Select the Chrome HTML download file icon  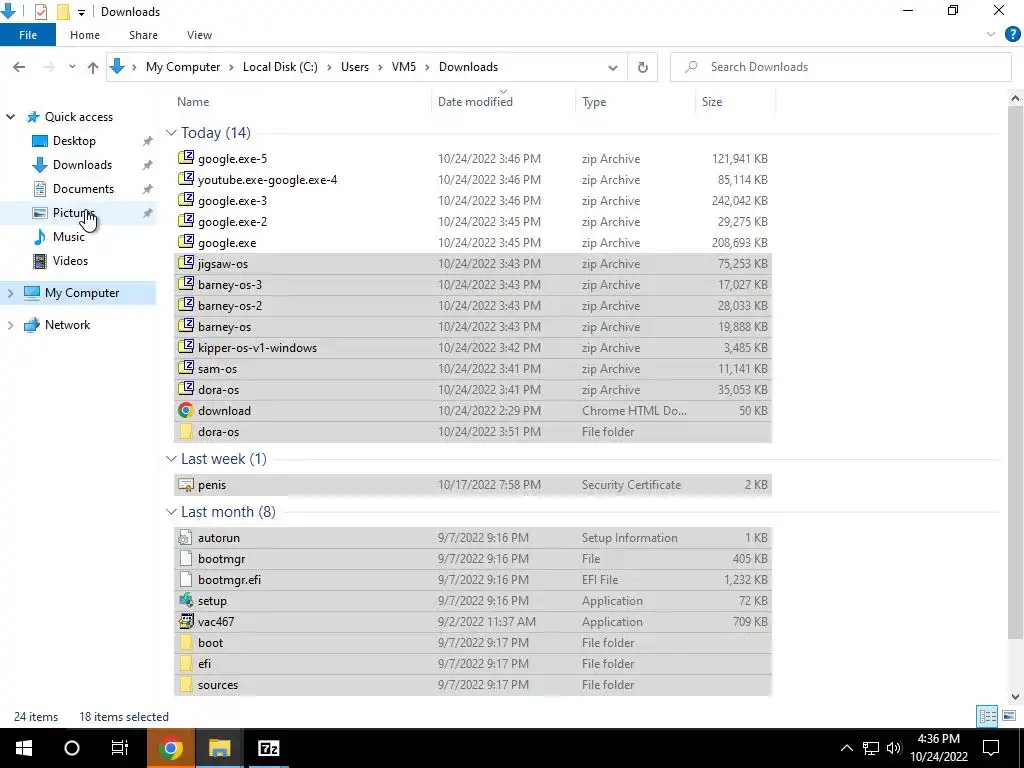click(186, 410)
